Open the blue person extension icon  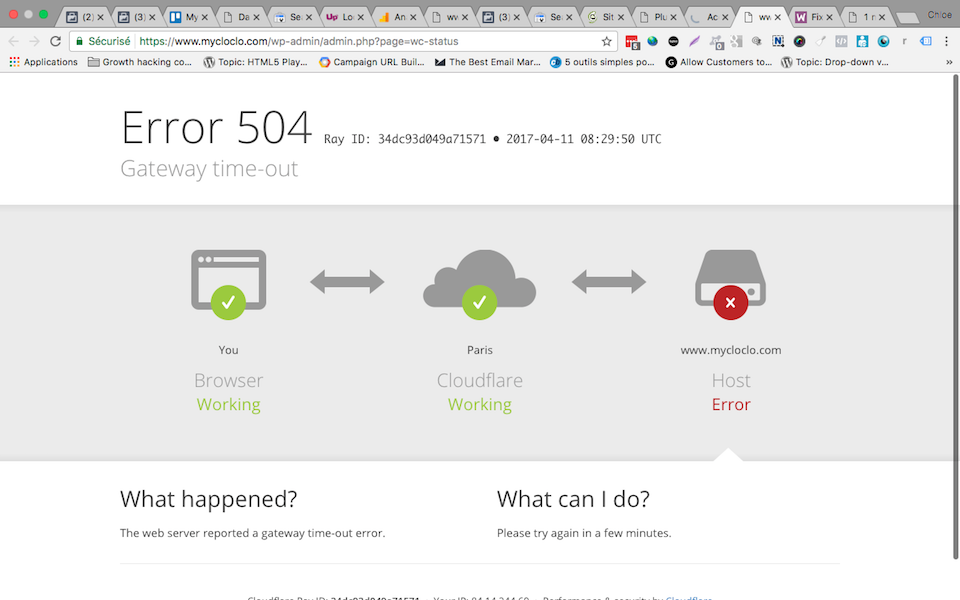click(x=862, y=41)
